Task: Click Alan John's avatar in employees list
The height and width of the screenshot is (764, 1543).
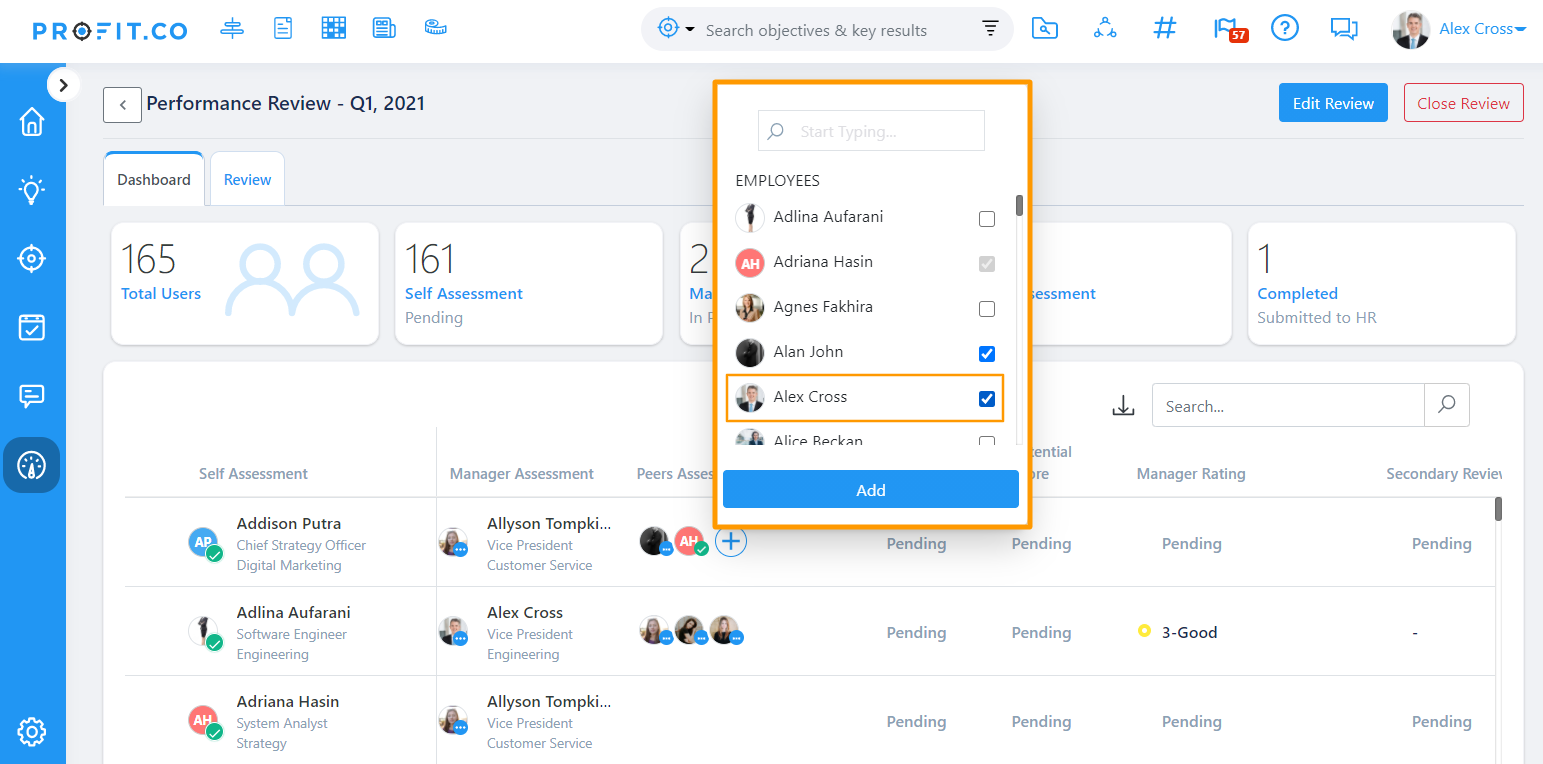Action: coord(750,353)
